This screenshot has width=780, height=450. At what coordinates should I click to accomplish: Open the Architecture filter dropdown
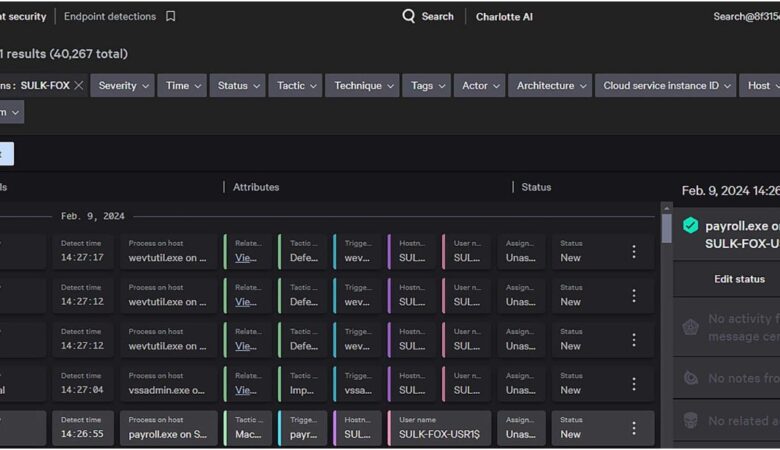pos(552,86)
